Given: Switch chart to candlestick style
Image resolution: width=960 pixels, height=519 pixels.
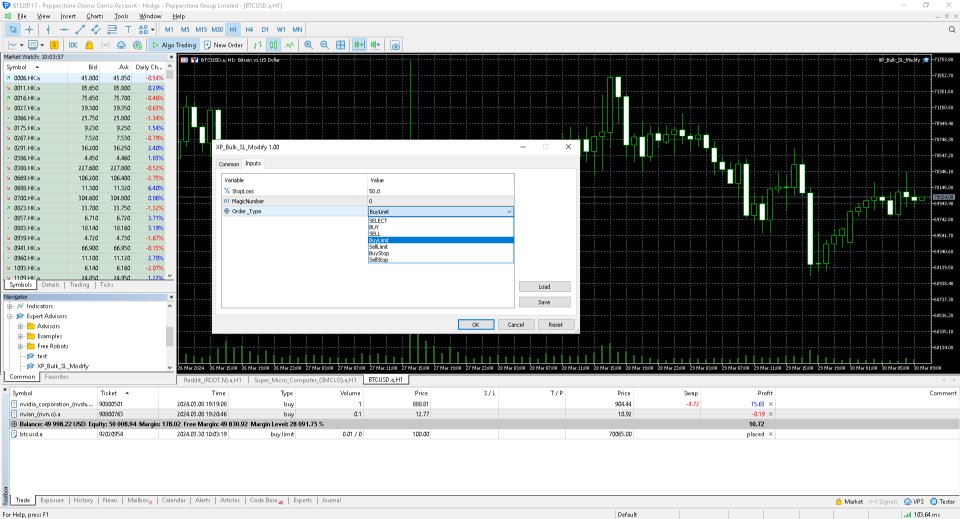Looking at the screenshot, I should click(x=274, y=45).
